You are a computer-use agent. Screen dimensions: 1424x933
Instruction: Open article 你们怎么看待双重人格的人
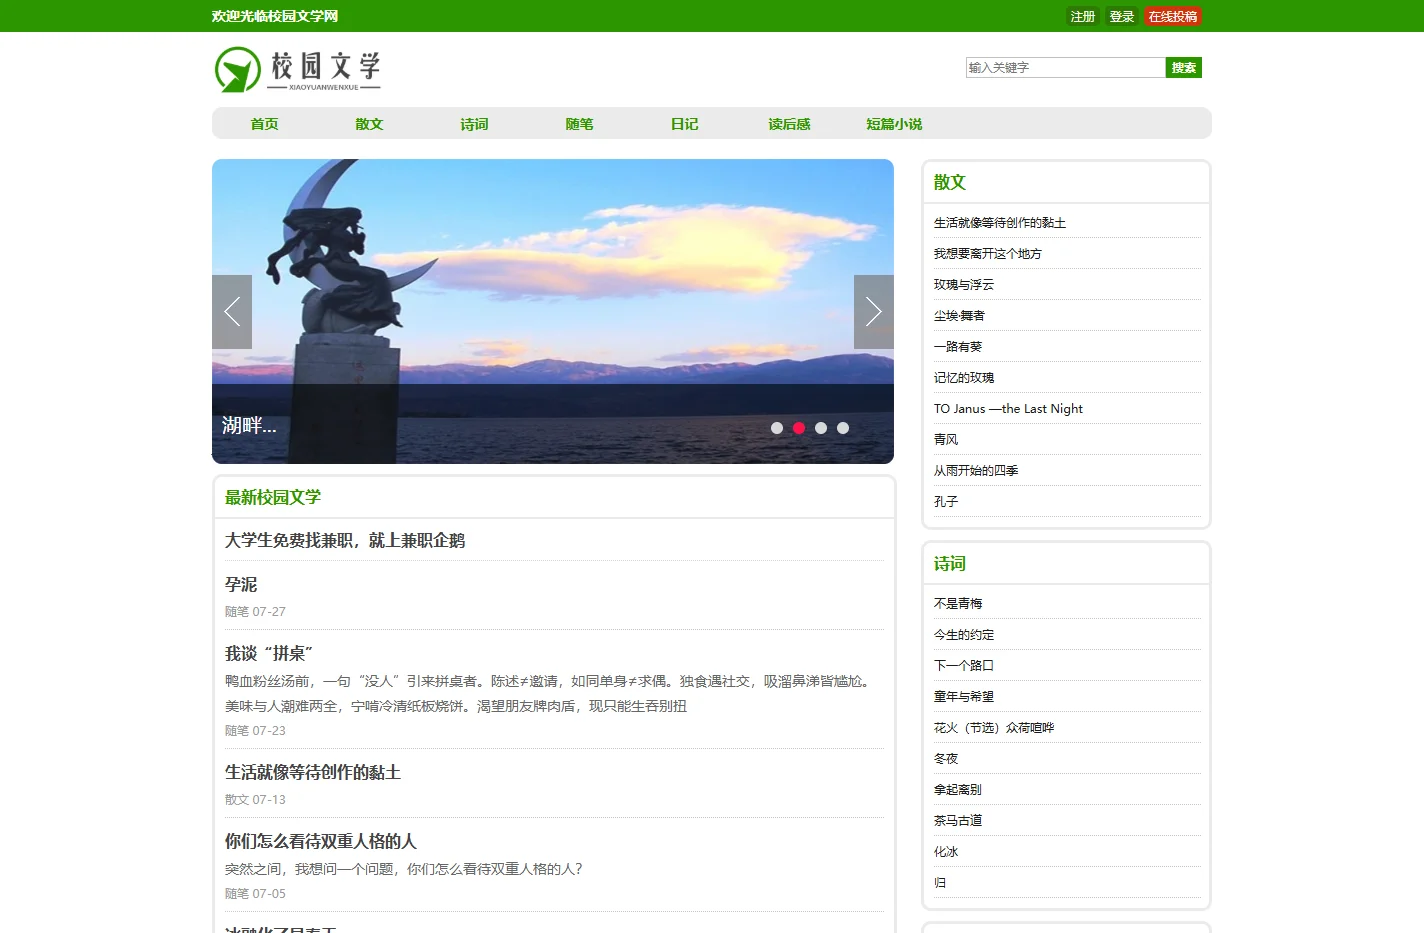321,841
